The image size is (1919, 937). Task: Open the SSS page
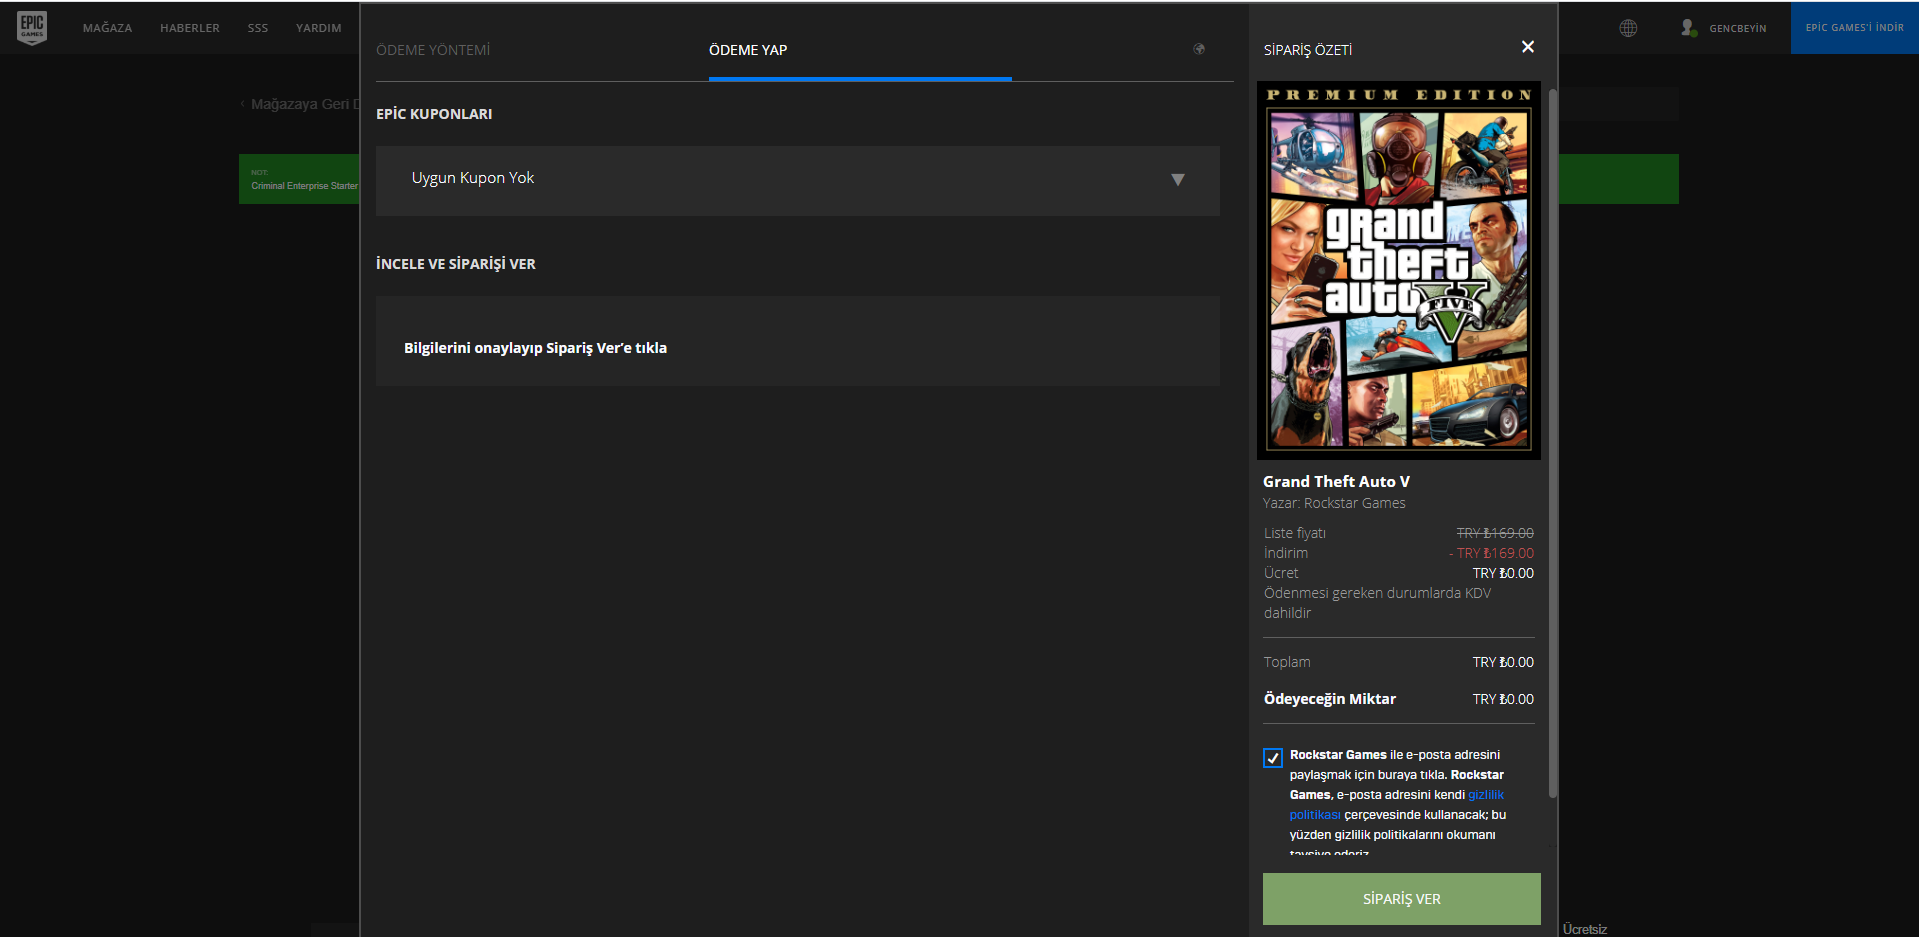(x=258, y=28)
